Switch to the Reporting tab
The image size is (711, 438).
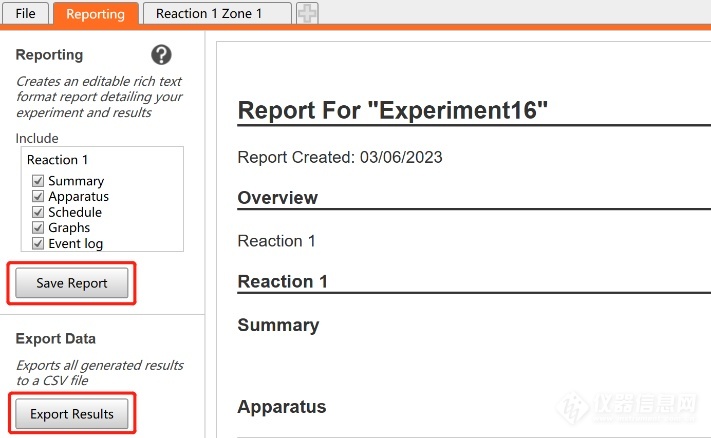96,14
